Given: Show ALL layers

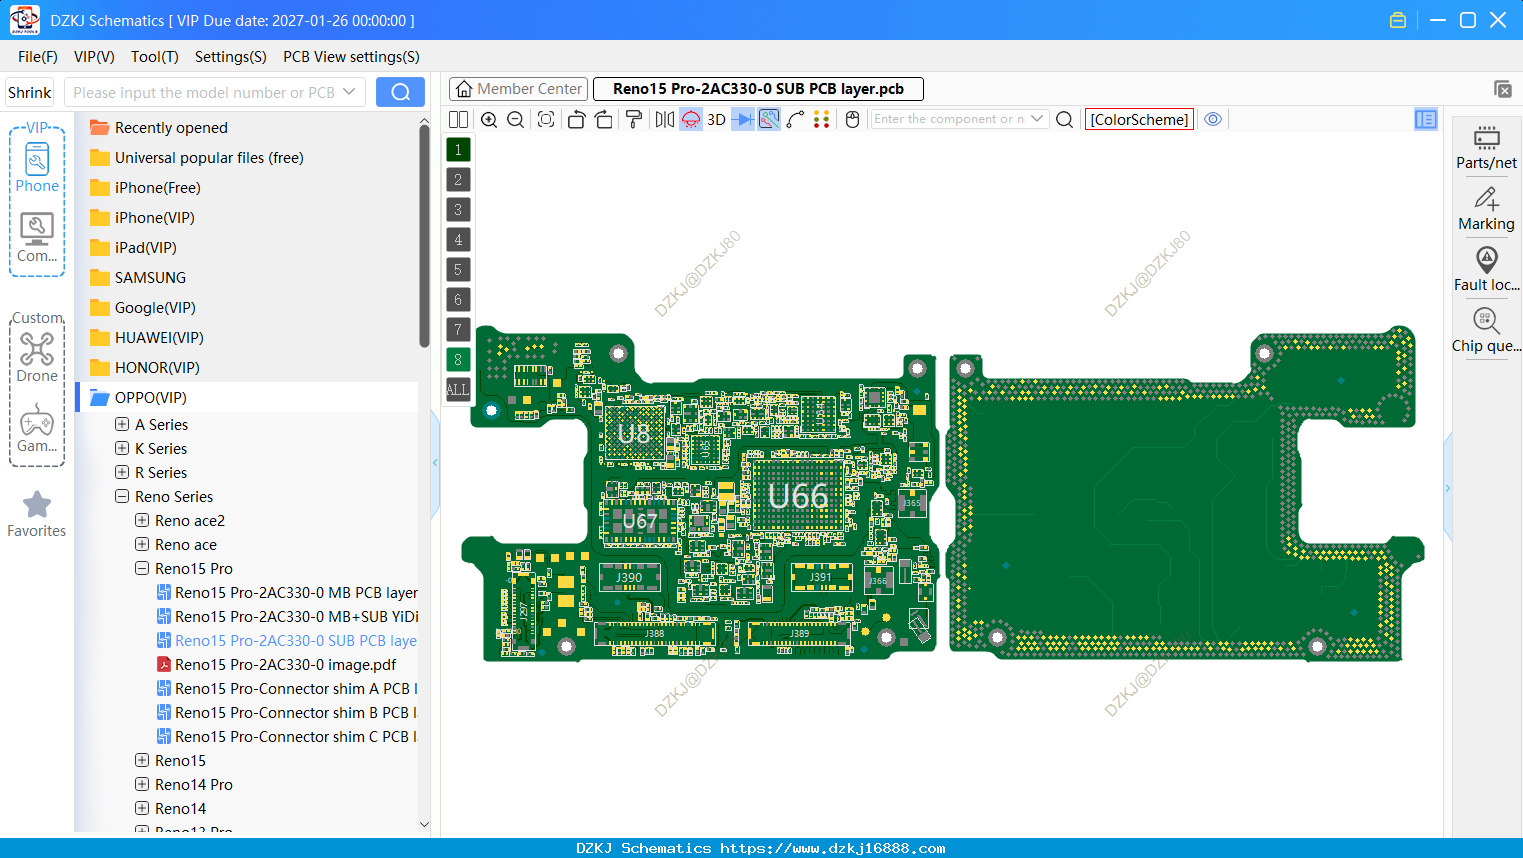Looking at the screenshot, I should click(x=458, y=390).
